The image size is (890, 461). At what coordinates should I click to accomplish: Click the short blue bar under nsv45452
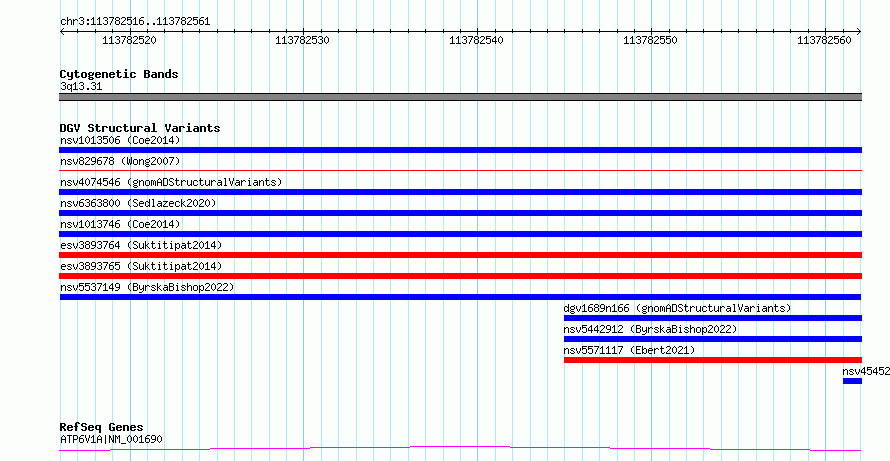[853, 381]
